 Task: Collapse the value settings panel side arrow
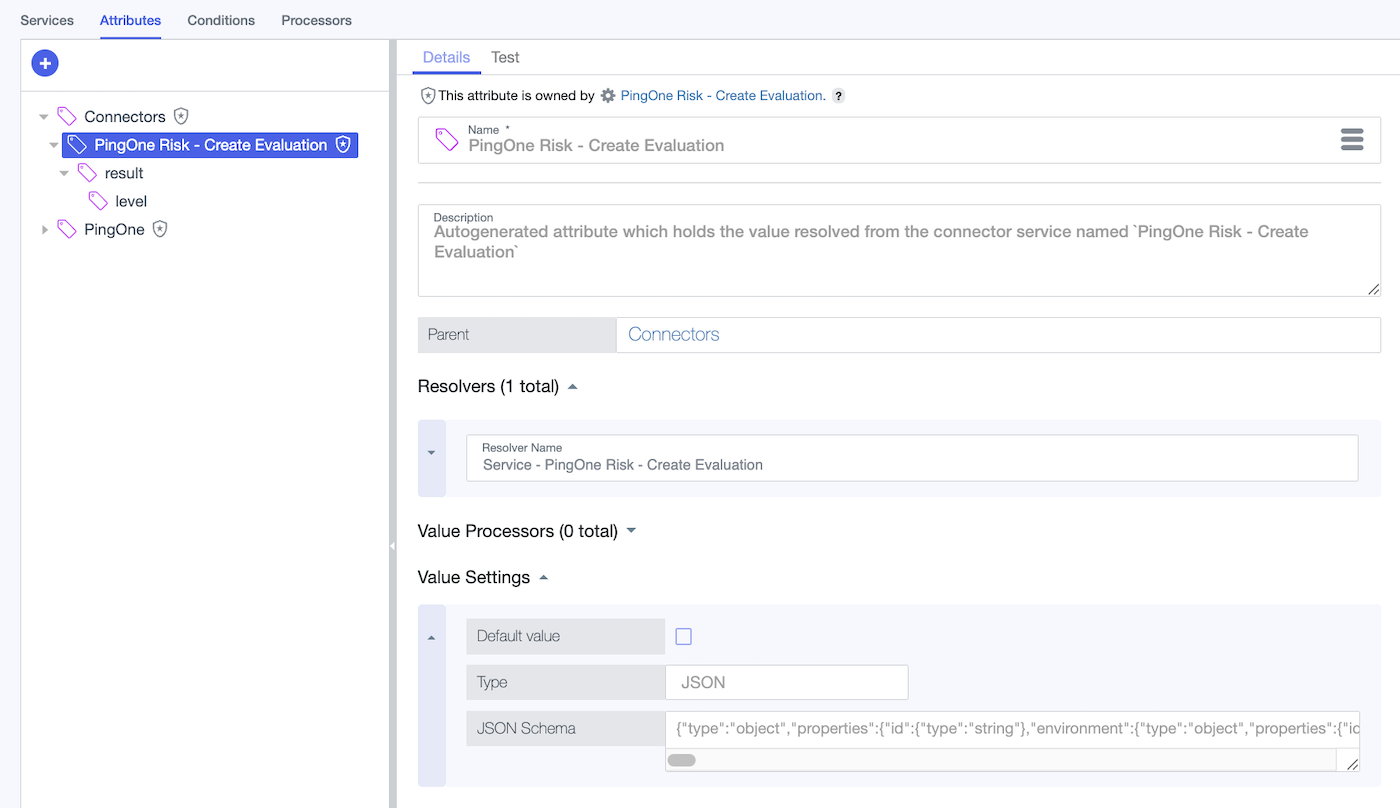432,638
